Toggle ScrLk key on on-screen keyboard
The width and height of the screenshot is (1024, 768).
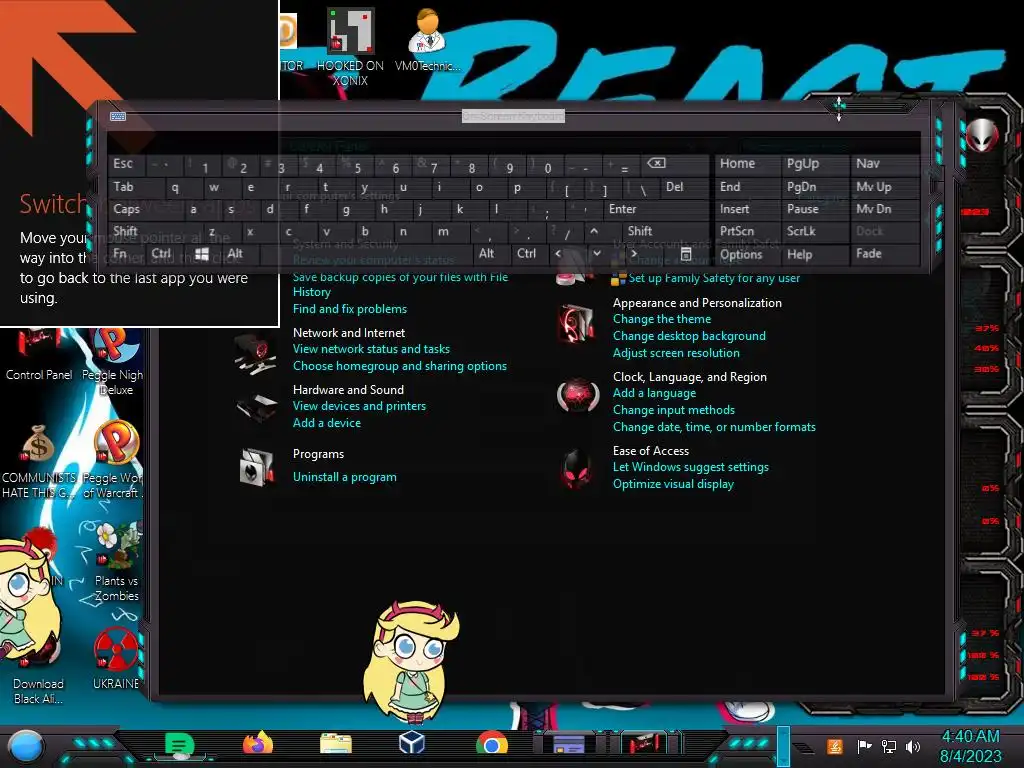click(x=814, y=231)
